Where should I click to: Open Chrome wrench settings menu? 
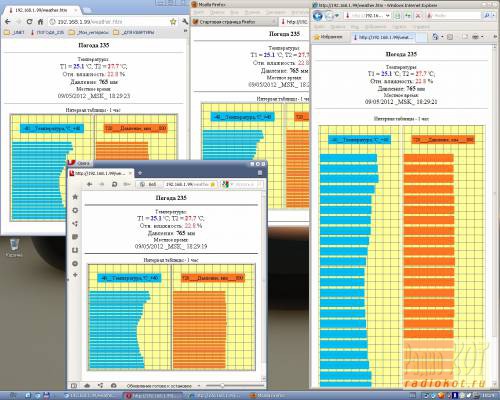(x=185, y=22)
